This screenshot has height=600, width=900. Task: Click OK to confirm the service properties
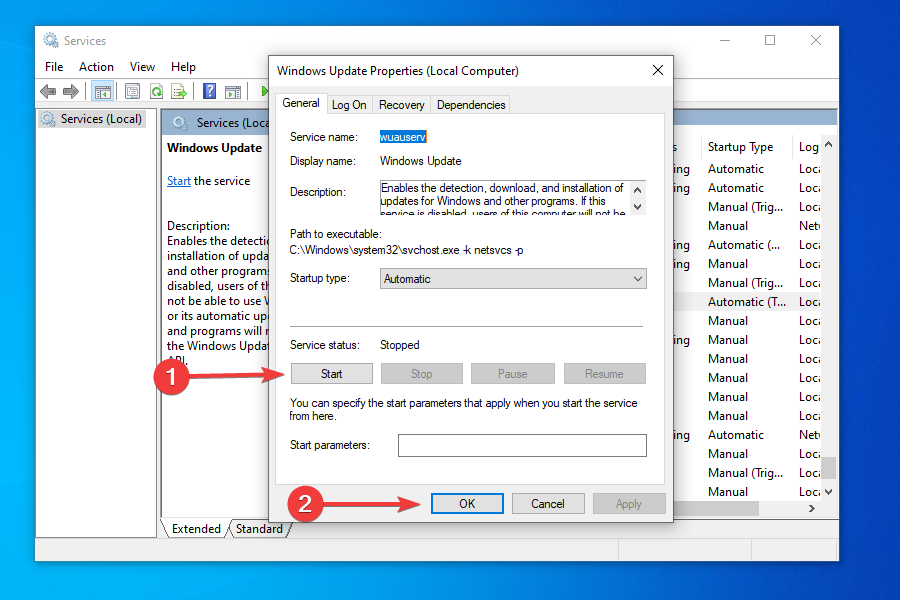pos(467,503)
